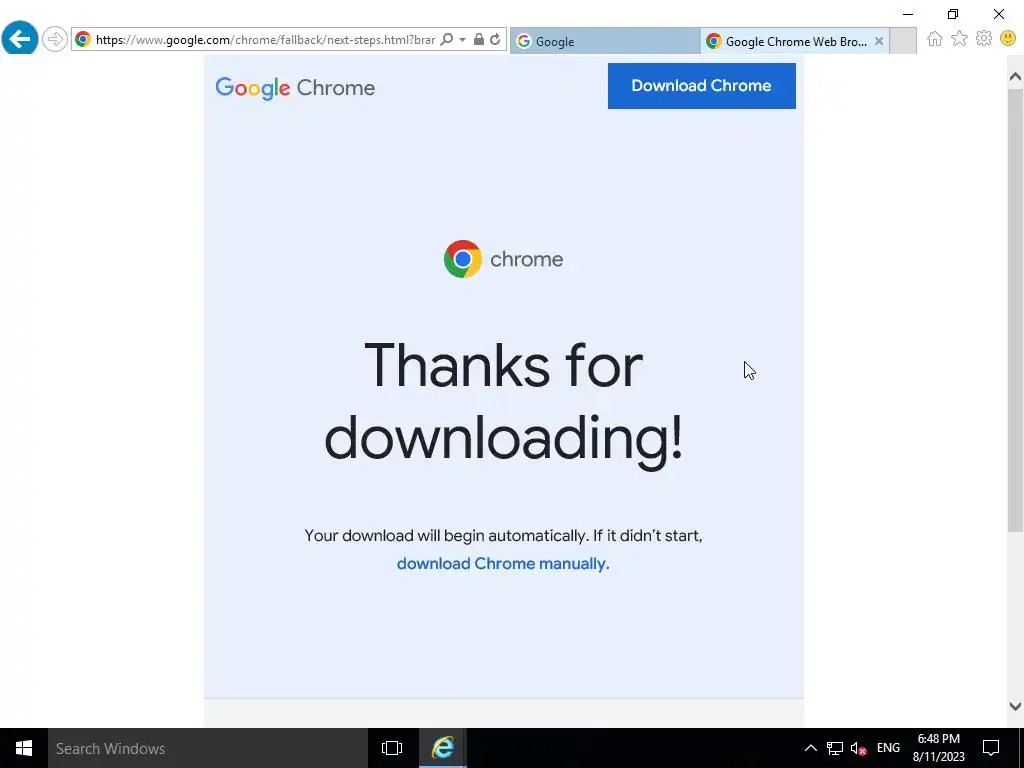View the security lock icon report

[479, 40]
